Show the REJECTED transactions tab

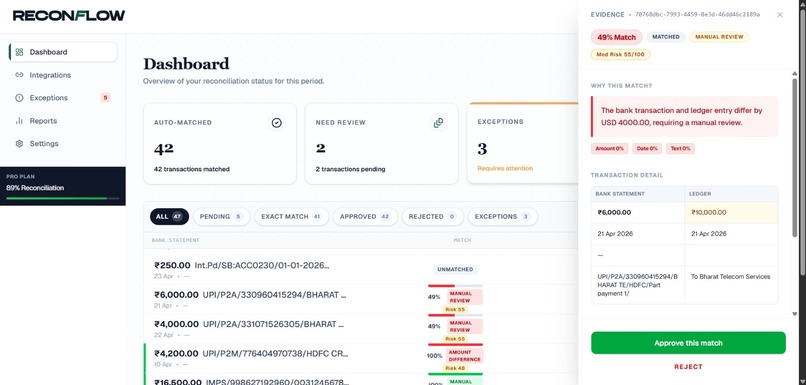tap(432, 216)
